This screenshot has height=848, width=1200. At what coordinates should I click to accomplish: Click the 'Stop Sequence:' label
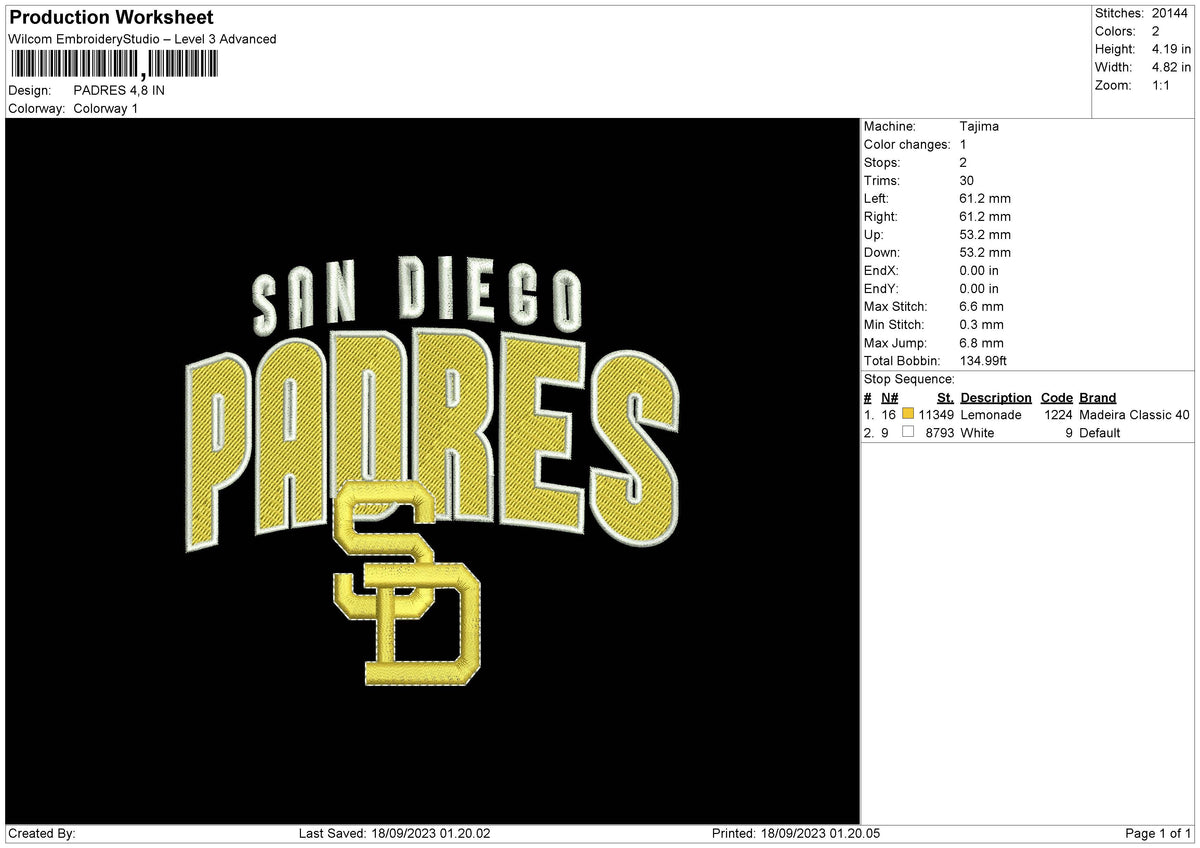click(909, 379)
